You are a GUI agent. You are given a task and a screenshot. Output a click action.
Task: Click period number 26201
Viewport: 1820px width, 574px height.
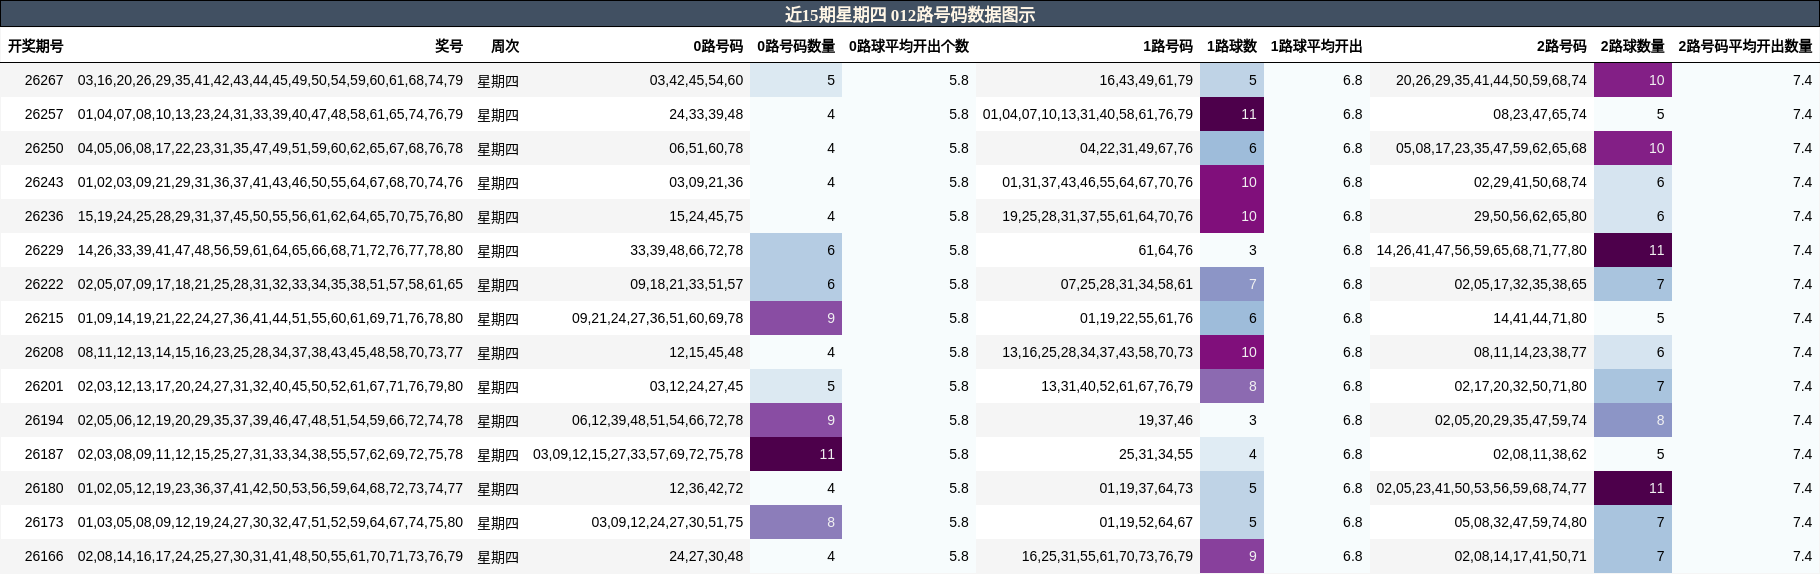[44, 386]
